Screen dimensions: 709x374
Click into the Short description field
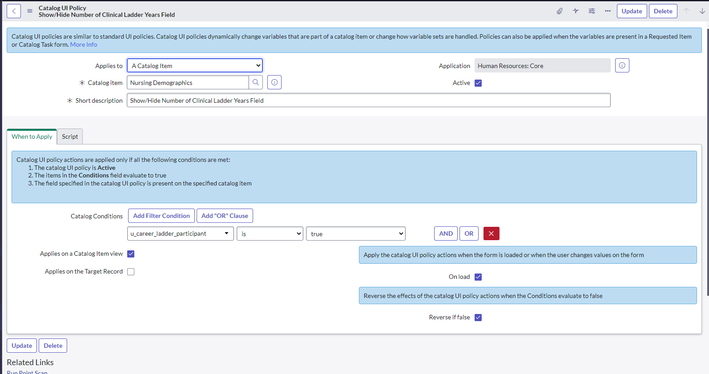[x=369, y=100]
